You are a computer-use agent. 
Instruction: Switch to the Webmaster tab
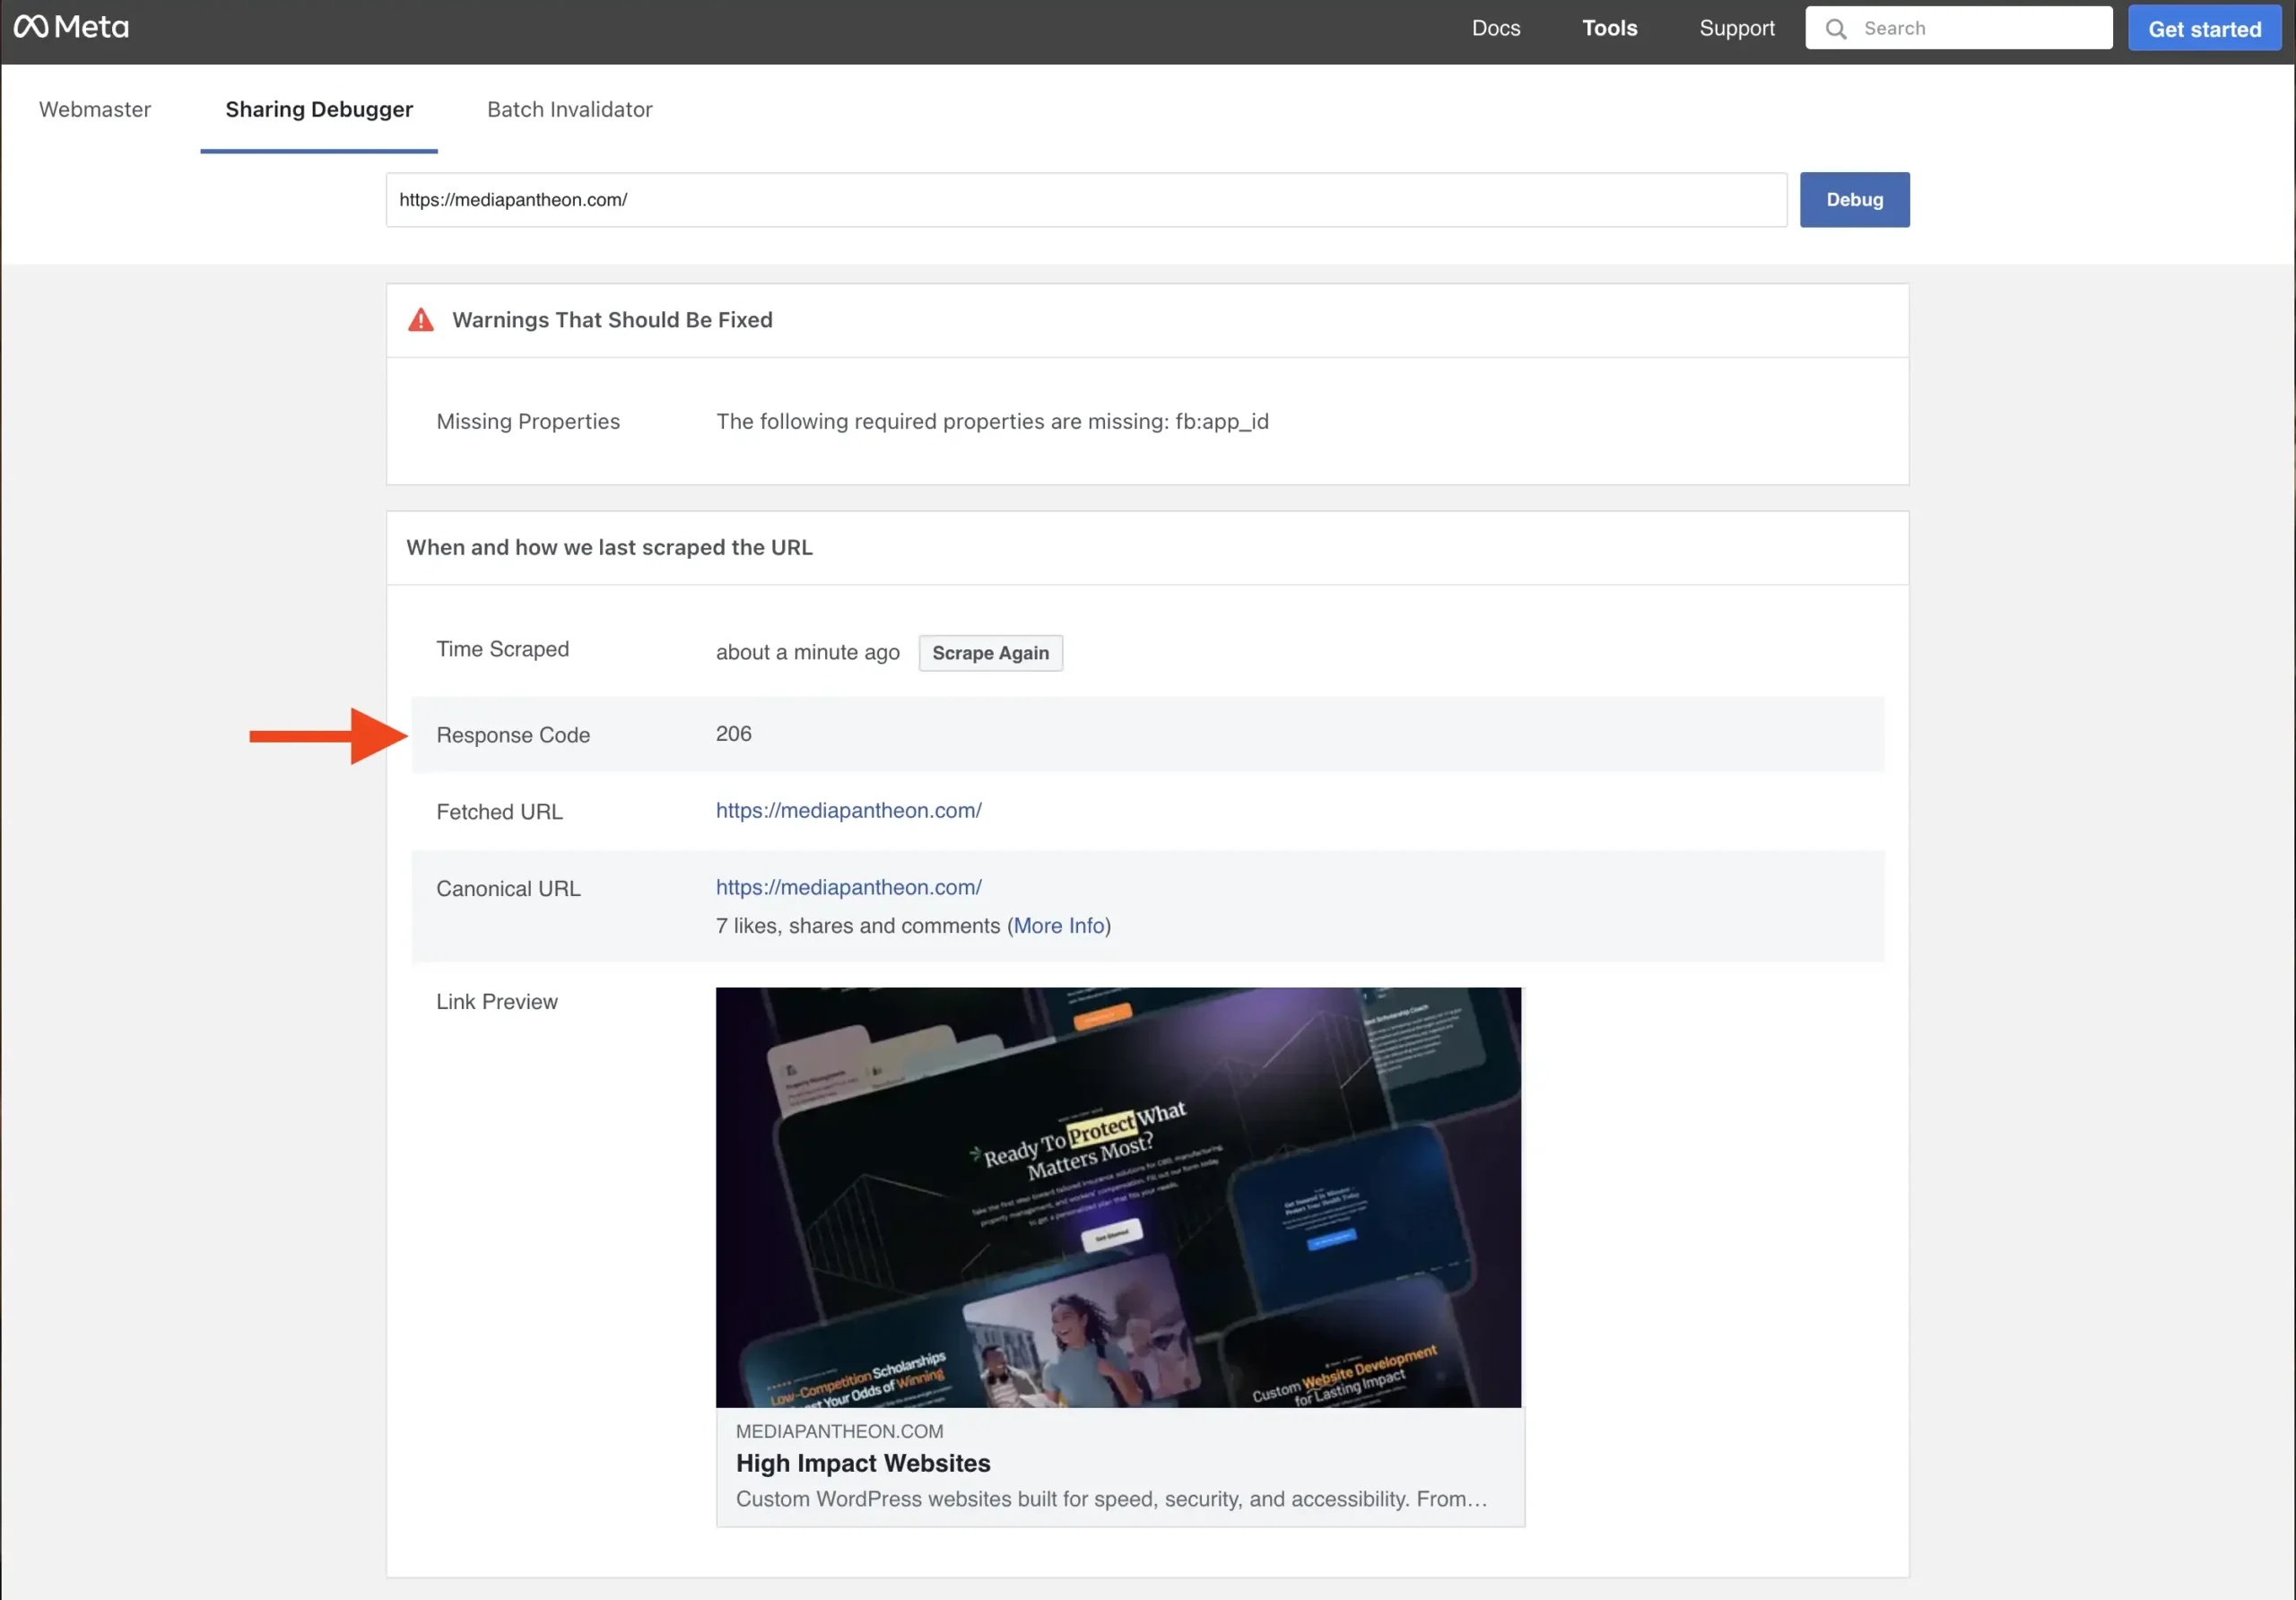point(95,109)
